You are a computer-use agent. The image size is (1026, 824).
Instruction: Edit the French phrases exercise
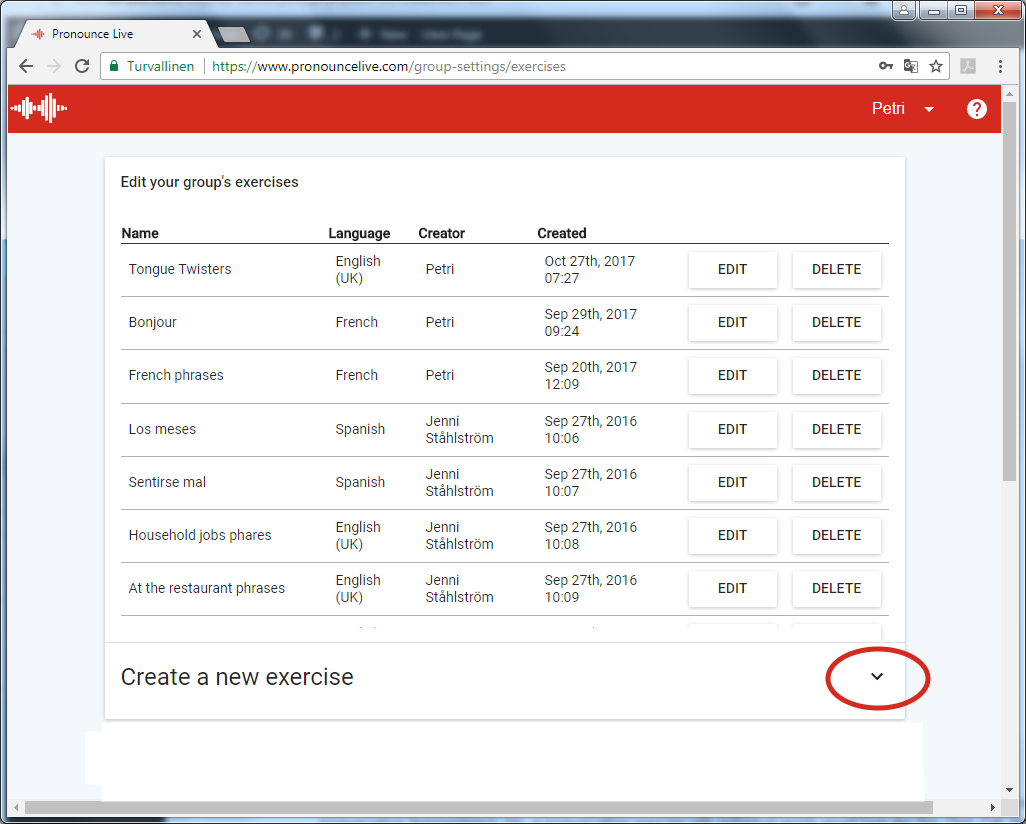[x=732, y=376]
